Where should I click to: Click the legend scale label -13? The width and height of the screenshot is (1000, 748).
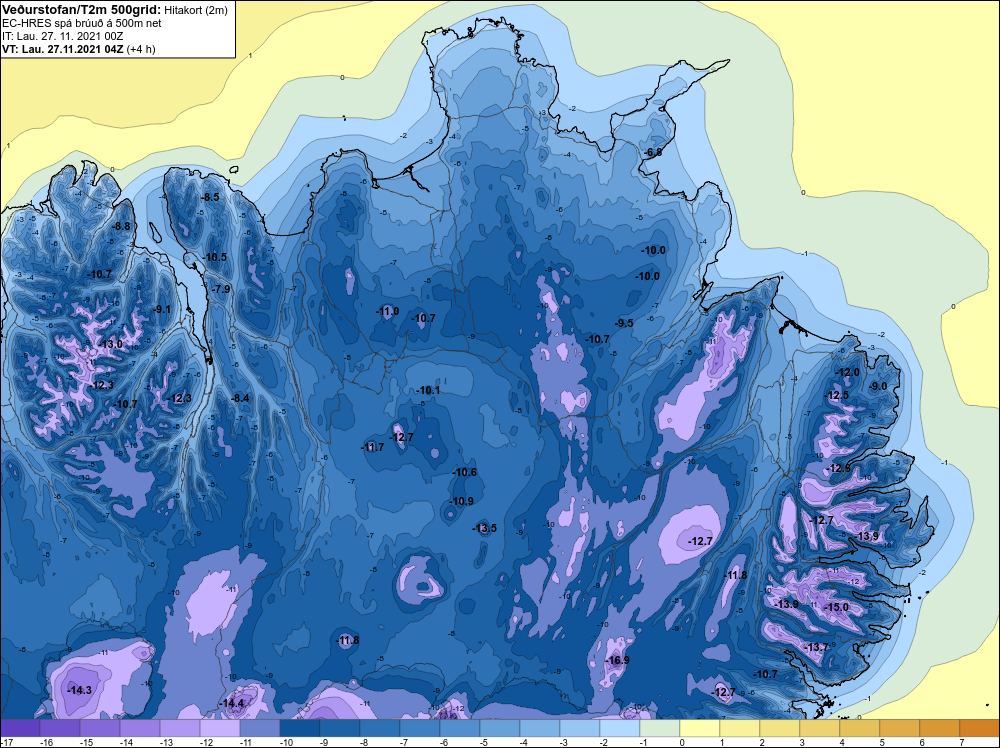point(165,742)
